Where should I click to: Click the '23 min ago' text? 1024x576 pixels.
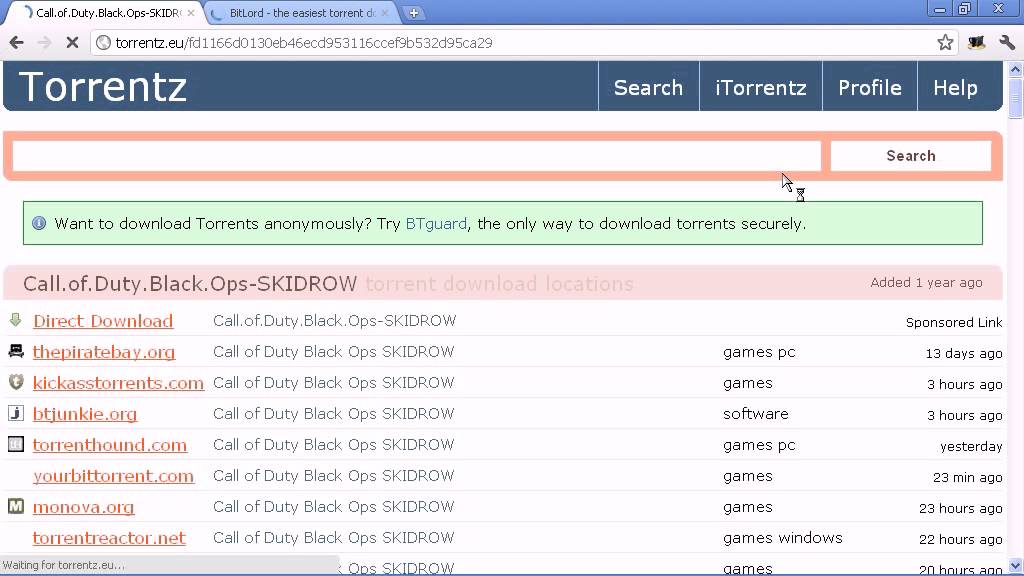click(967, 478)
